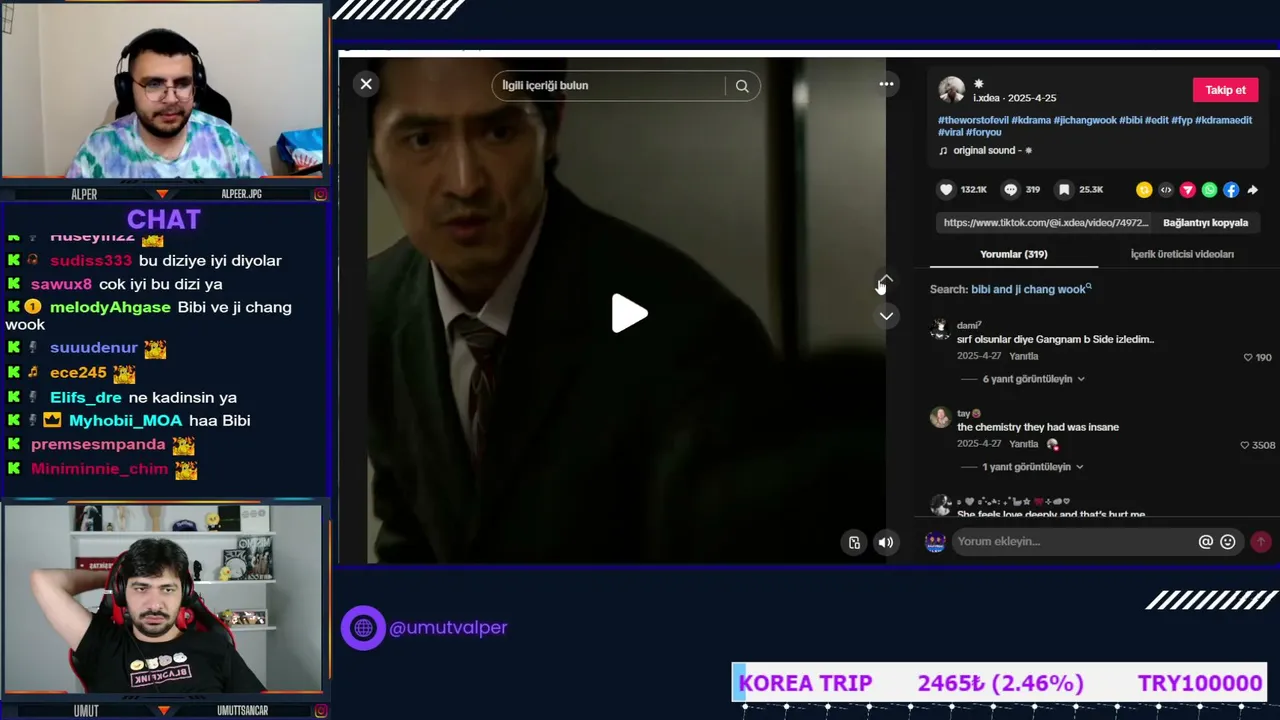Viewport: 1280px width, 720px height.
Task: Open tay's commenter avatar
Action: coord(940,417)
